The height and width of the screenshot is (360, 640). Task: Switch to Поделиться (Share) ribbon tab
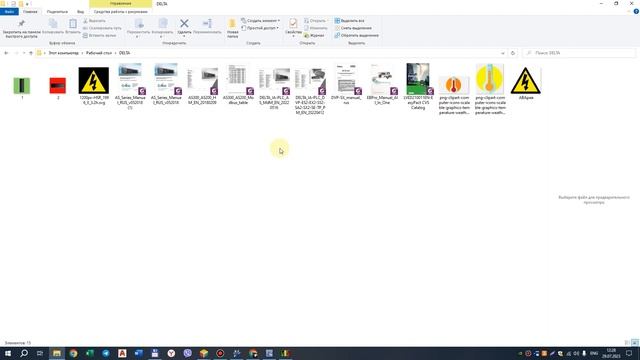click(57, 12)
